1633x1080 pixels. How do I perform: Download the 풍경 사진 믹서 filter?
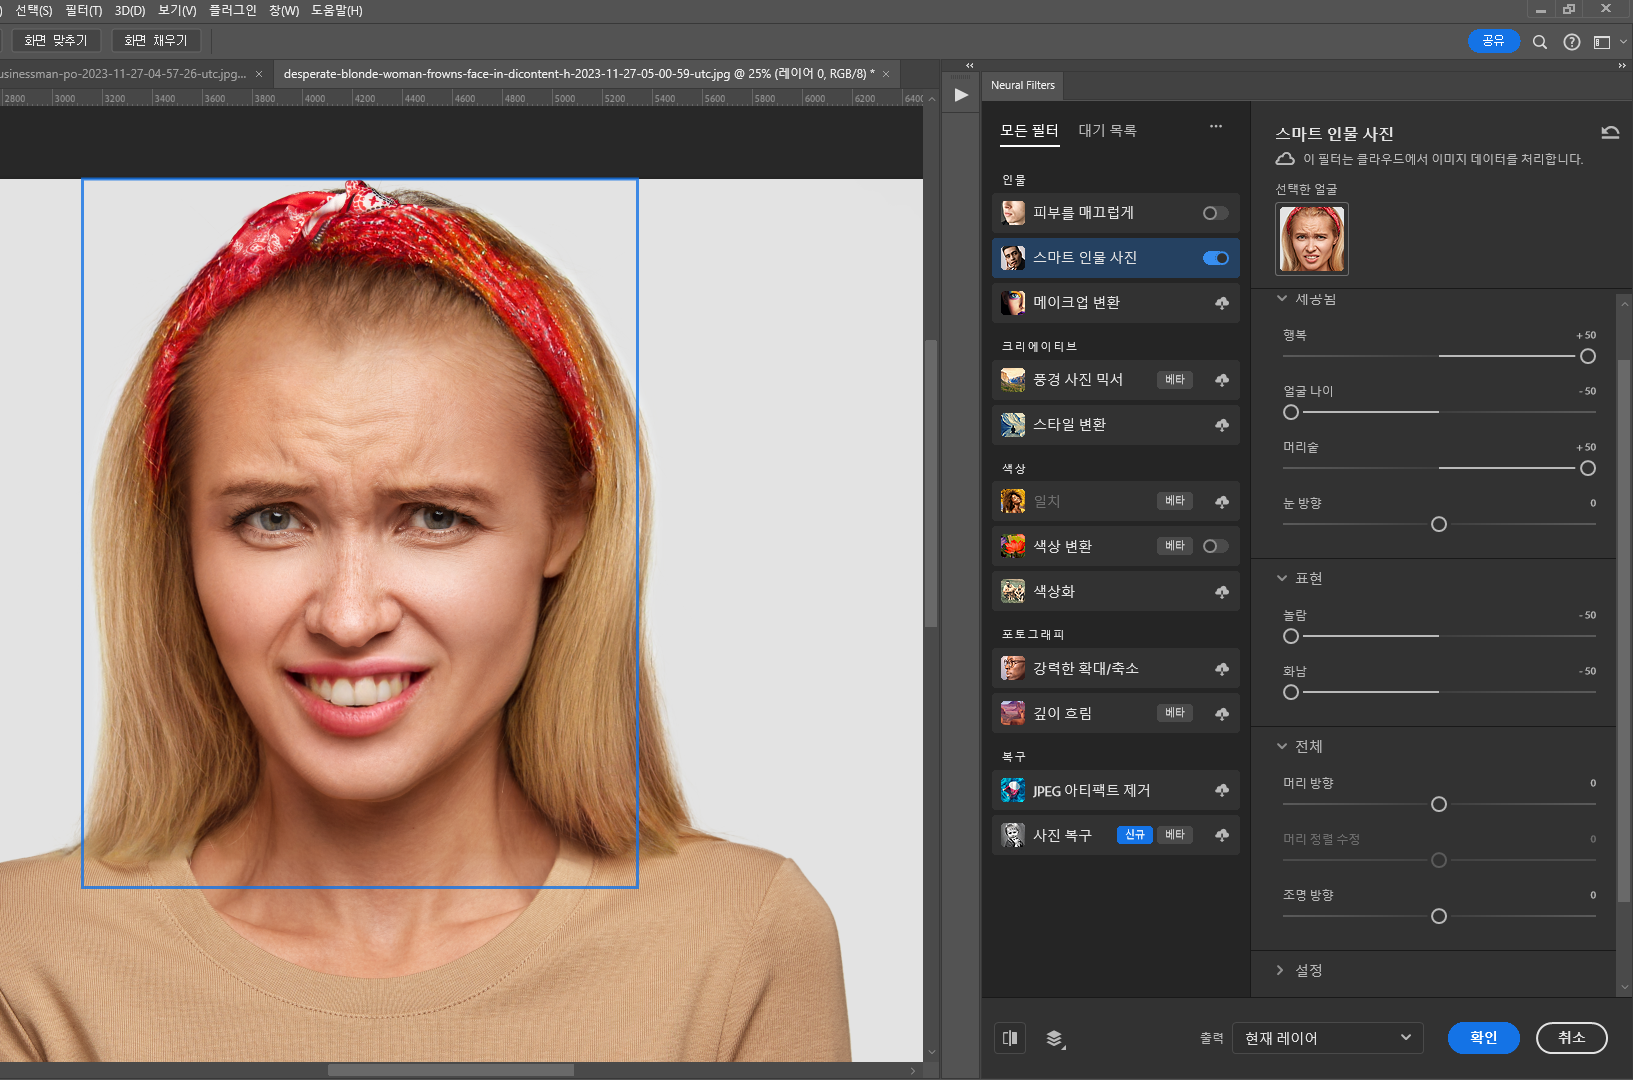[1222, 380]
